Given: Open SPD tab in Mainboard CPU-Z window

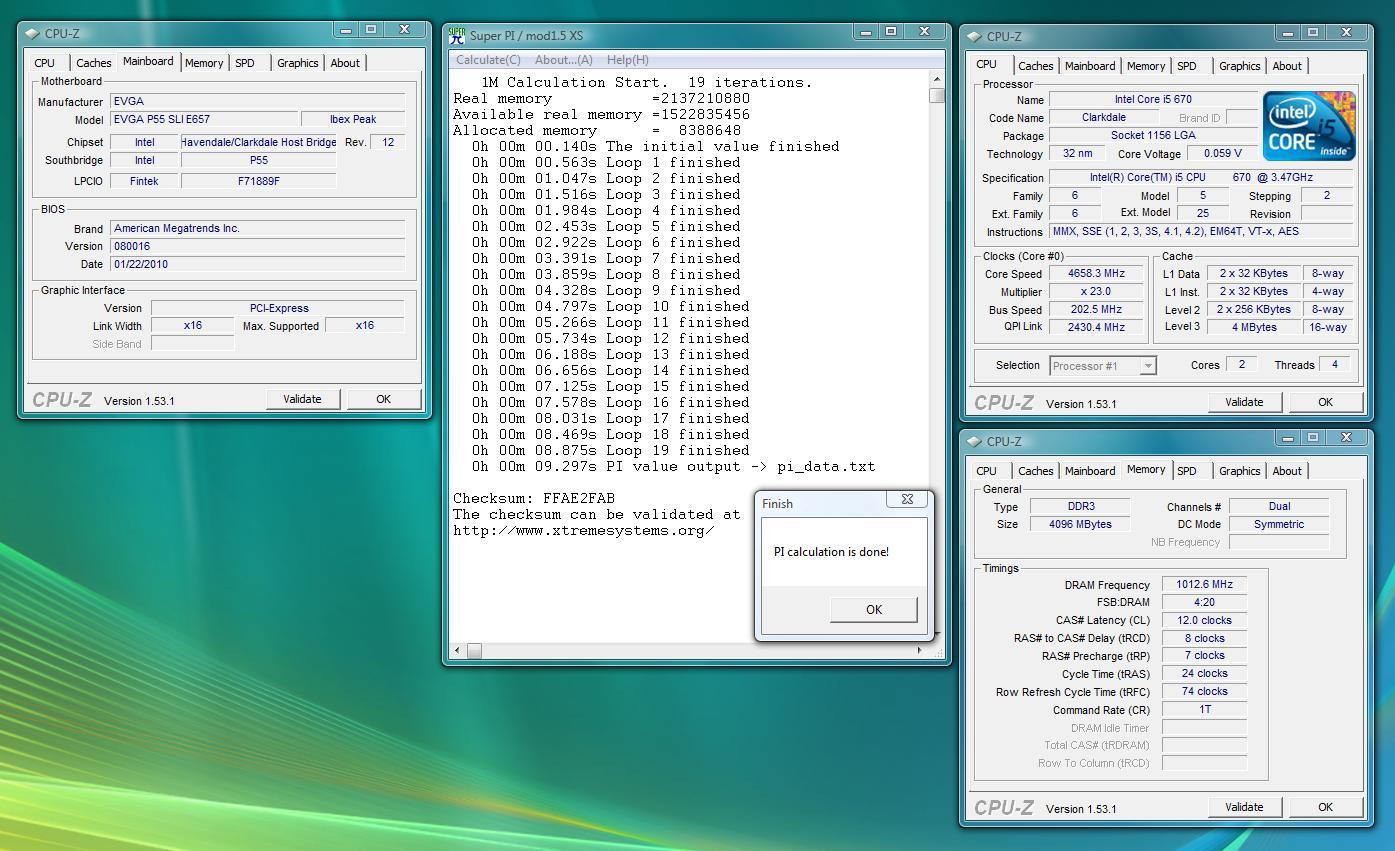Looking at the screenshot, I should click(x=245, y=63).
